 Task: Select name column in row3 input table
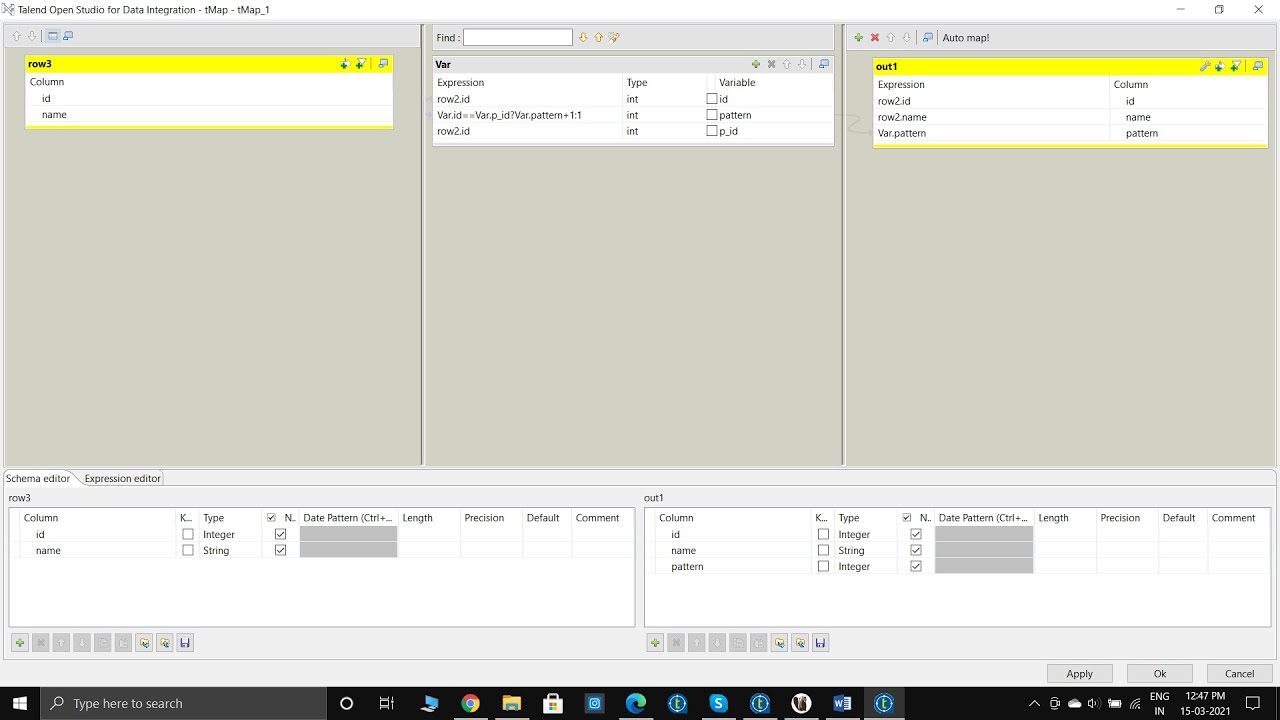(x=209, y=115)
